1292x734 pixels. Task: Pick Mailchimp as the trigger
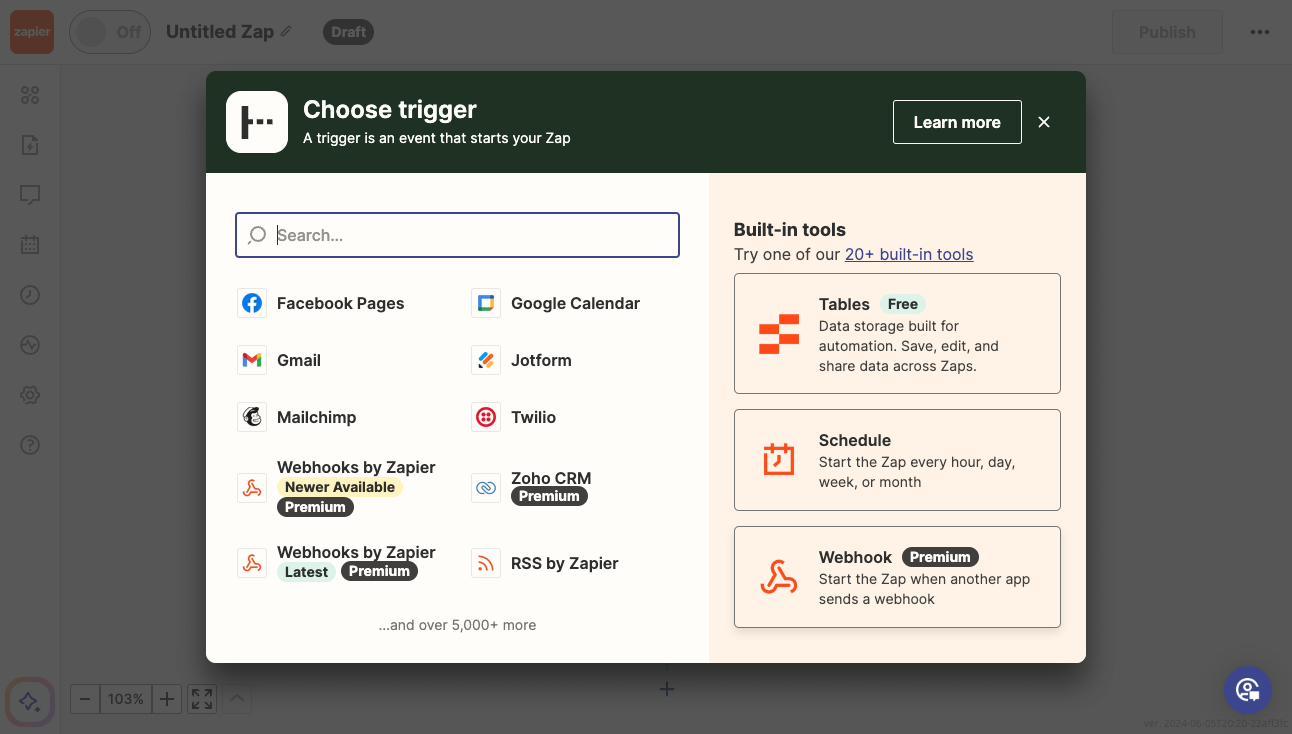(x=297, y=417)
